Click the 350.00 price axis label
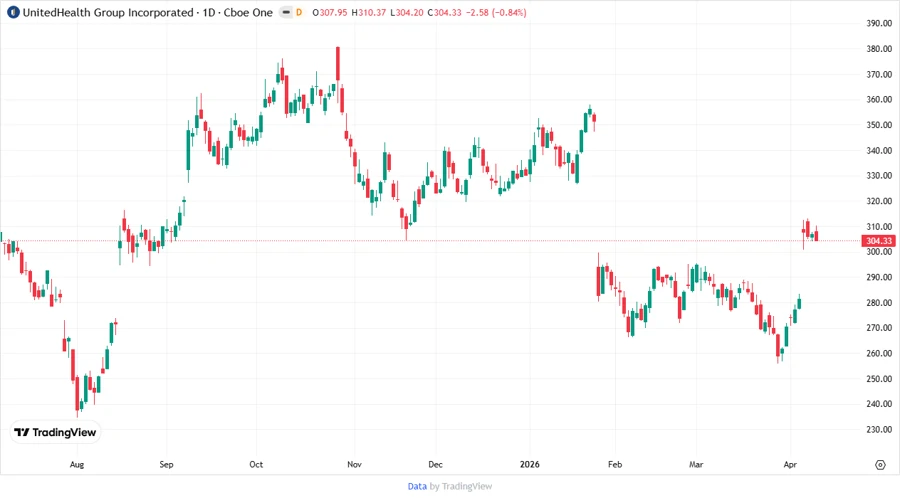900x498 pixels. 879,125
